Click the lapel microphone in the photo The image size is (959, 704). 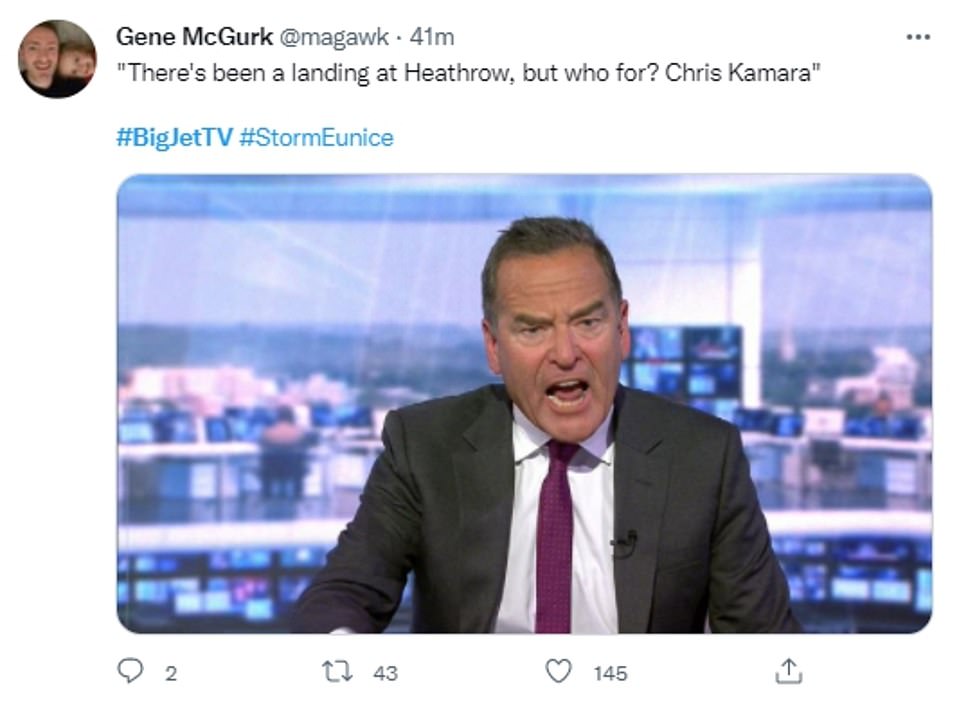point(625,545)
